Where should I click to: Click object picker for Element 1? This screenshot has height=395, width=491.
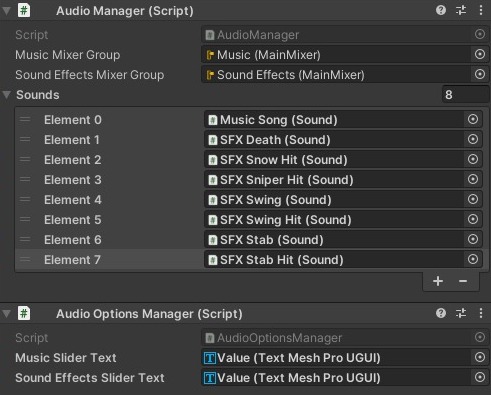[473, 139]
